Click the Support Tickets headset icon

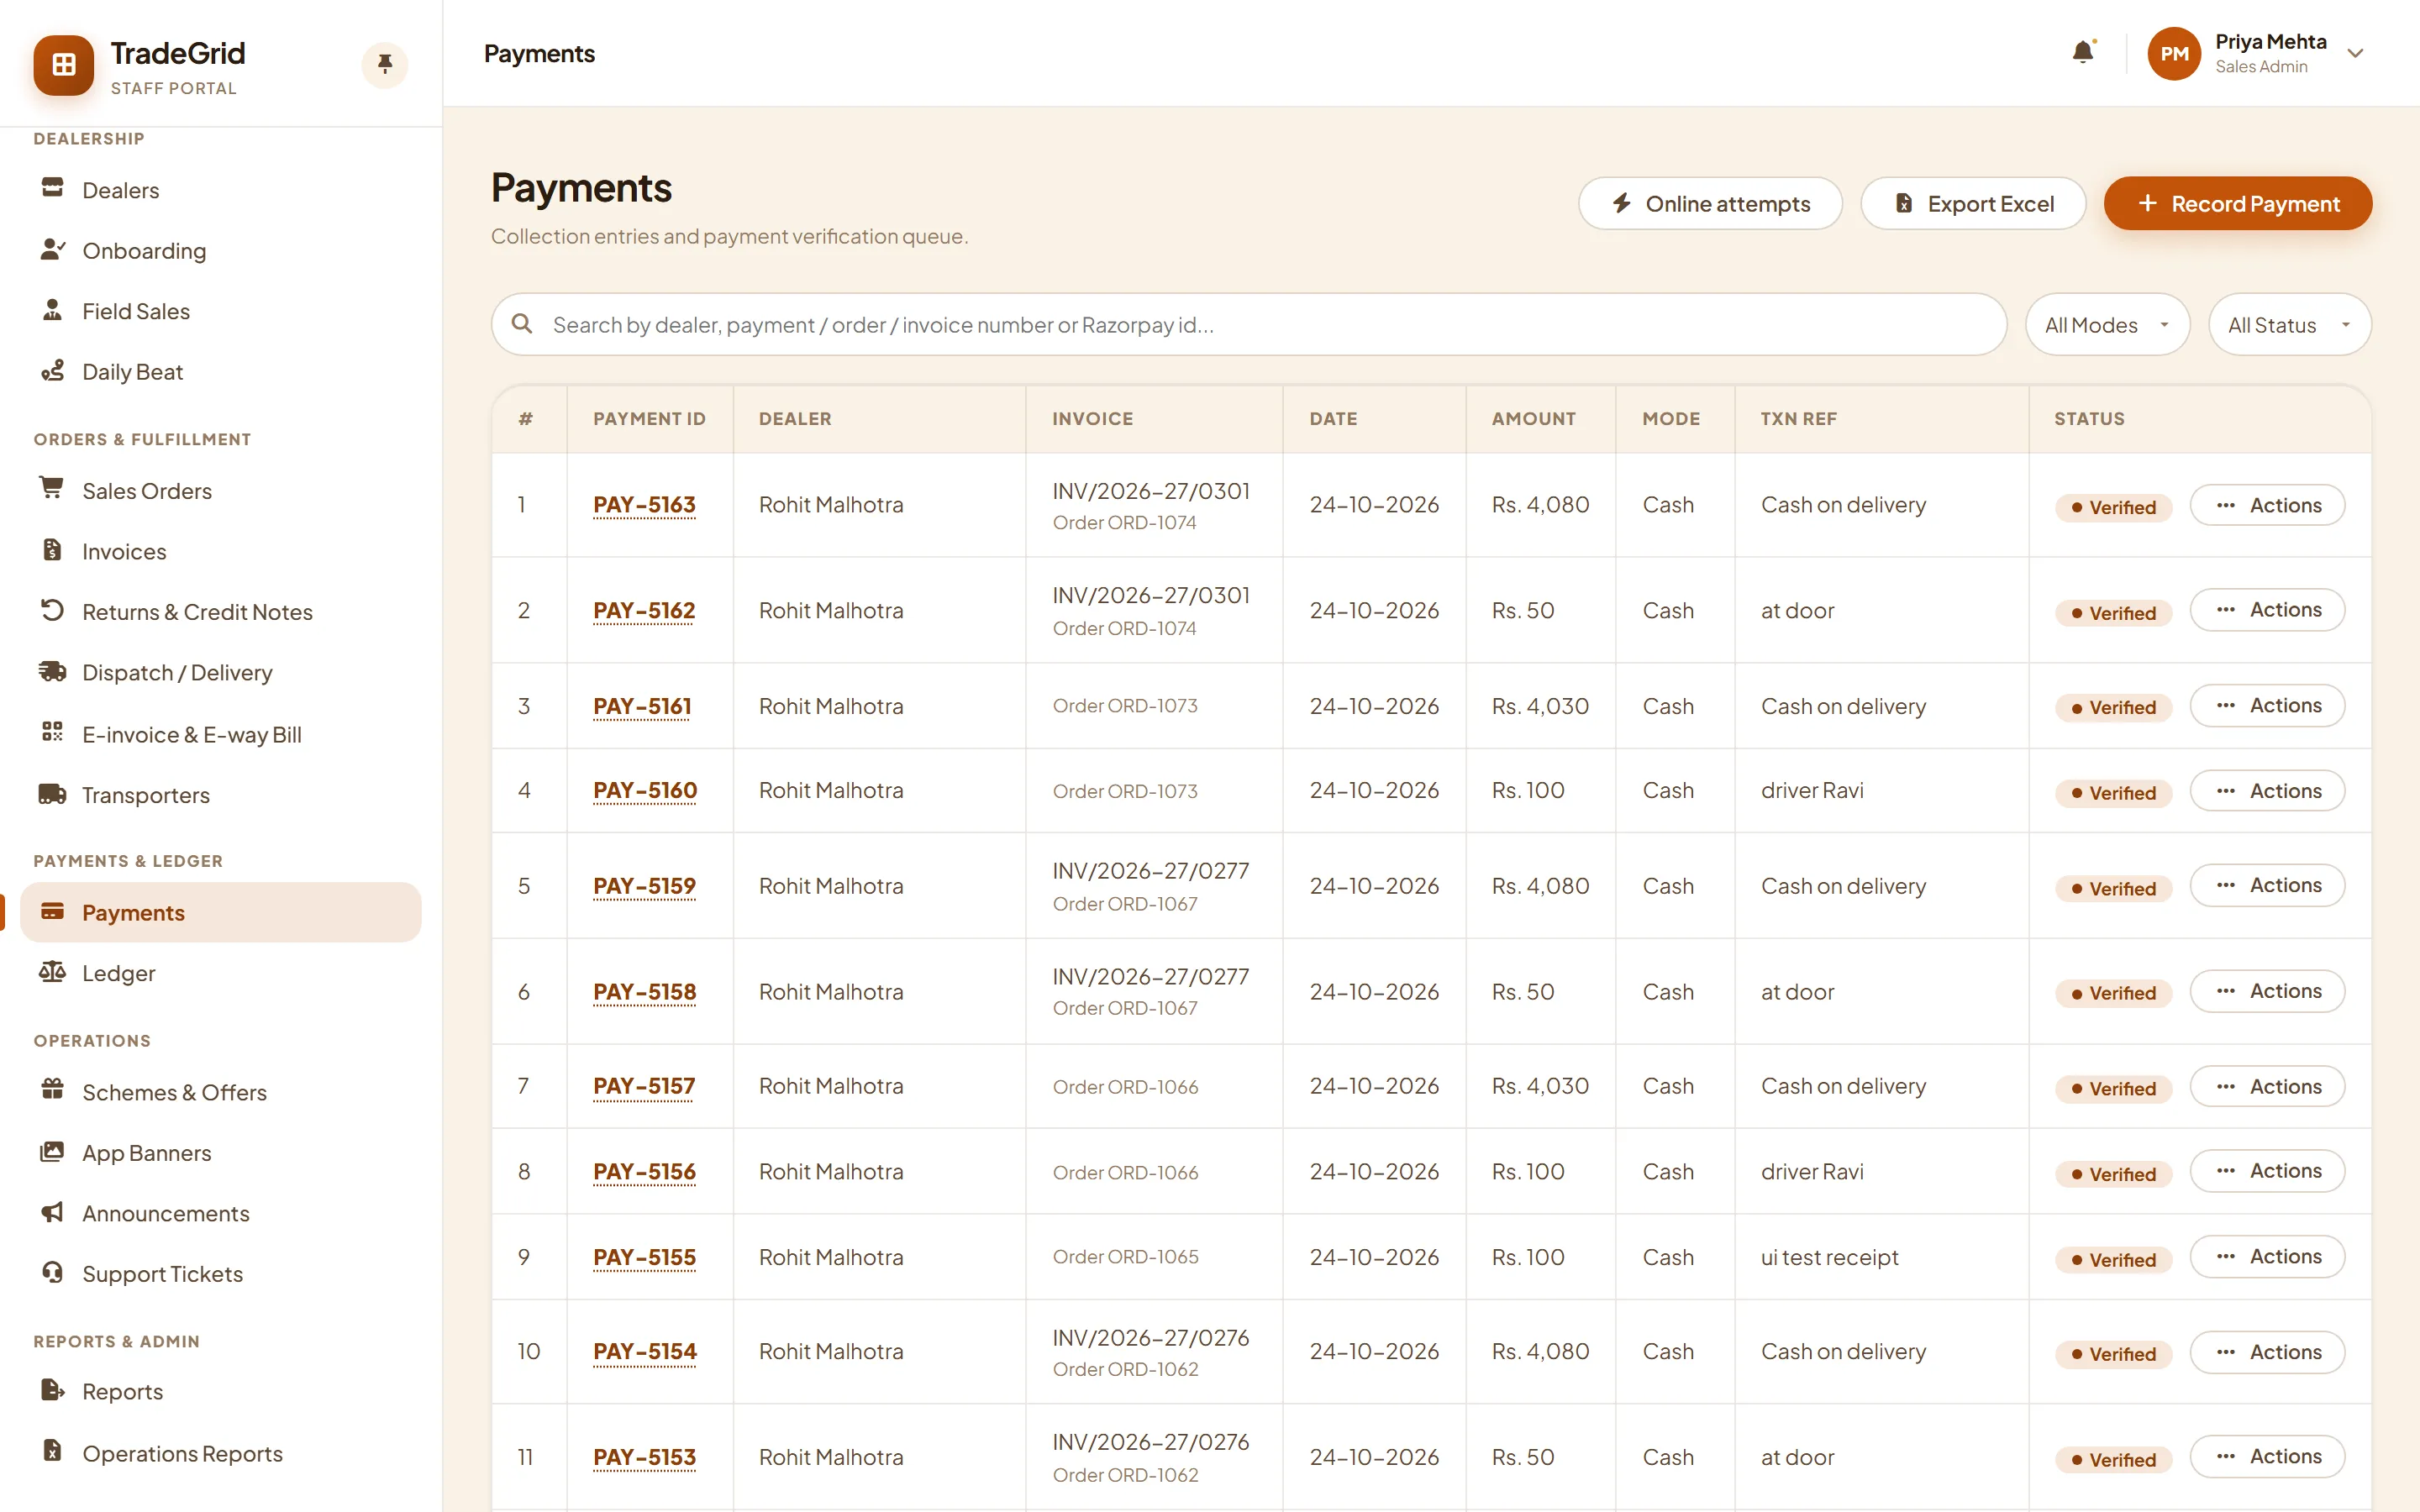[52, 1272]
